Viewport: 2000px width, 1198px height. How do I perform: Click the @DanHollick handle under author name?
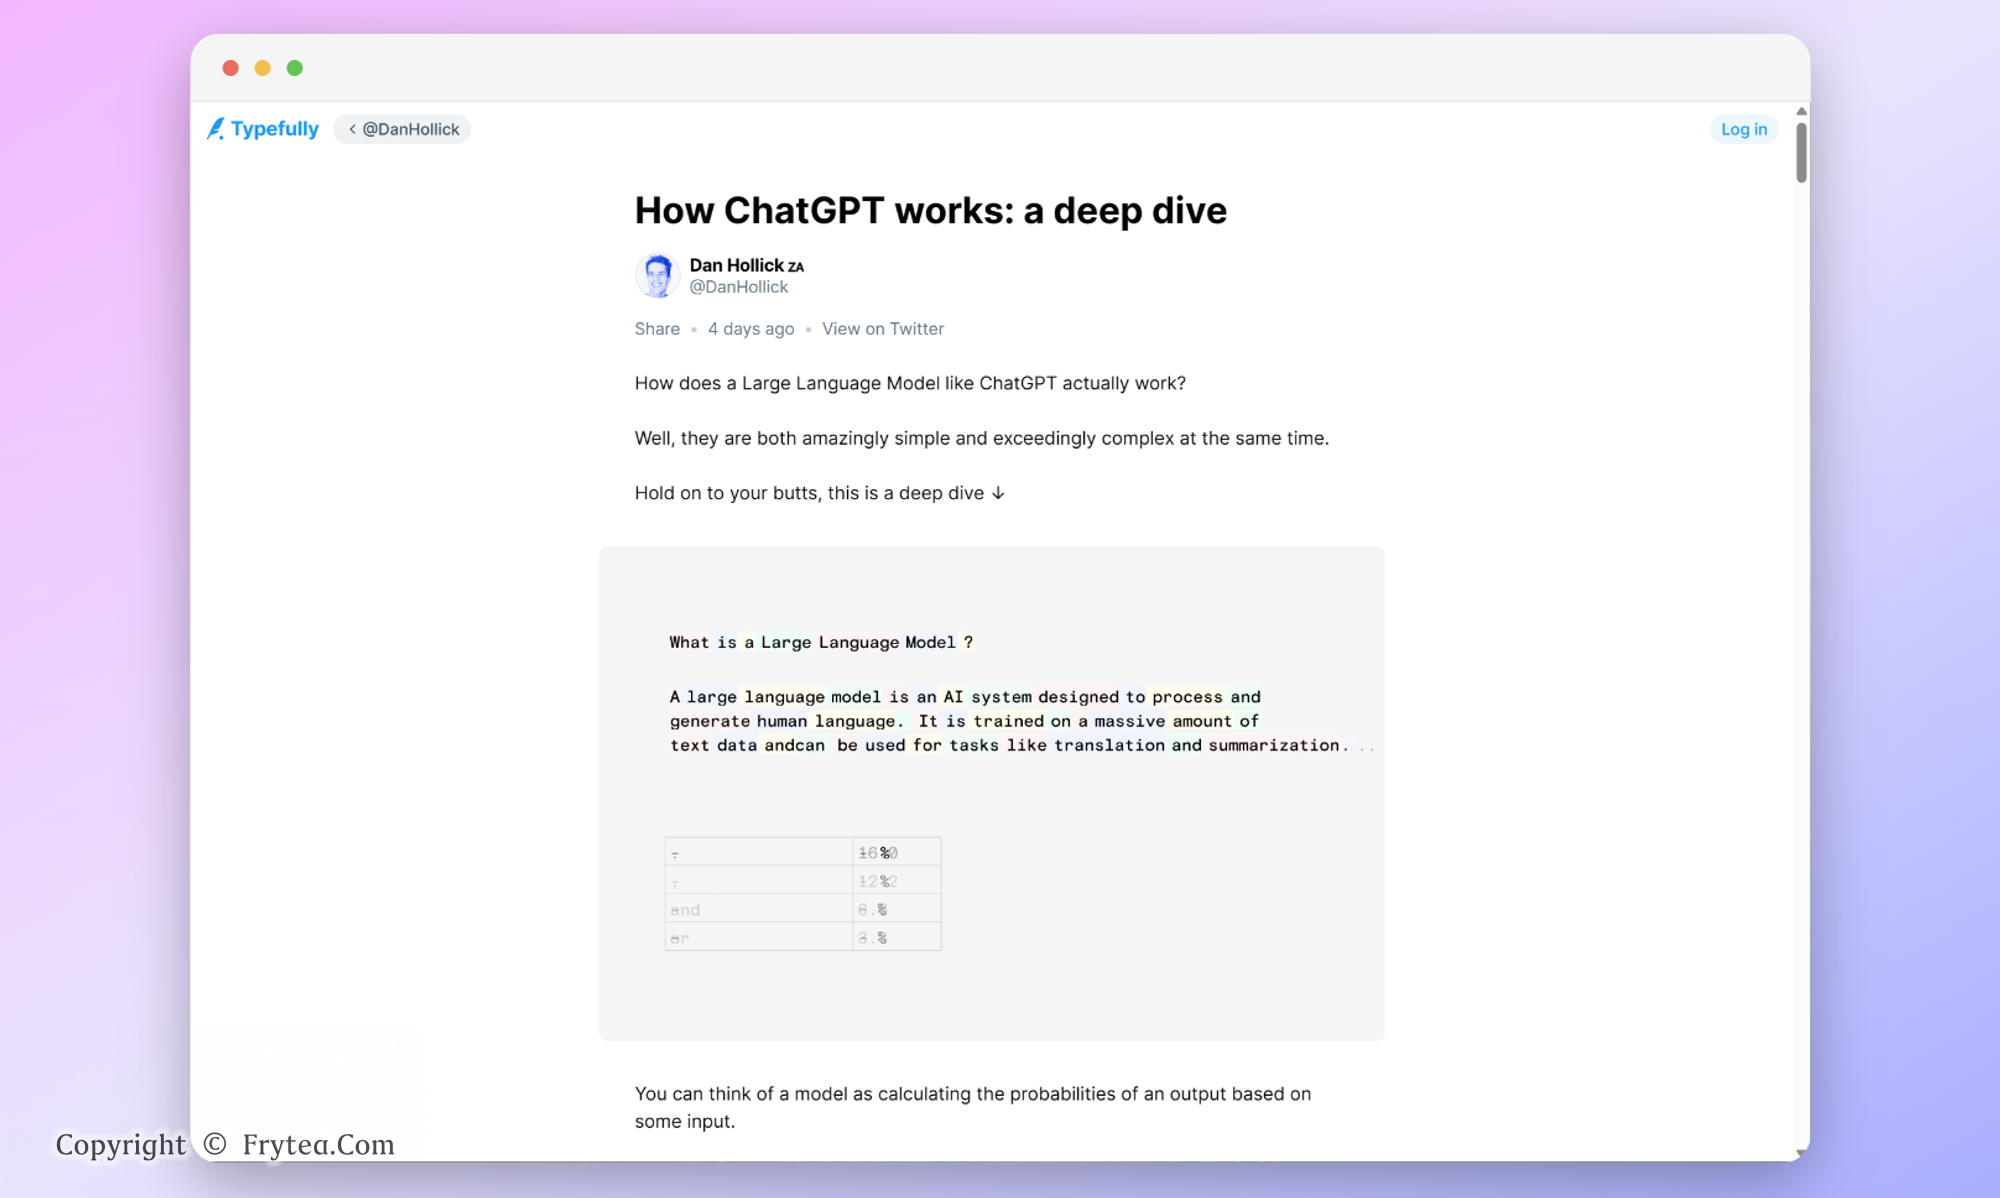[738, 287]
